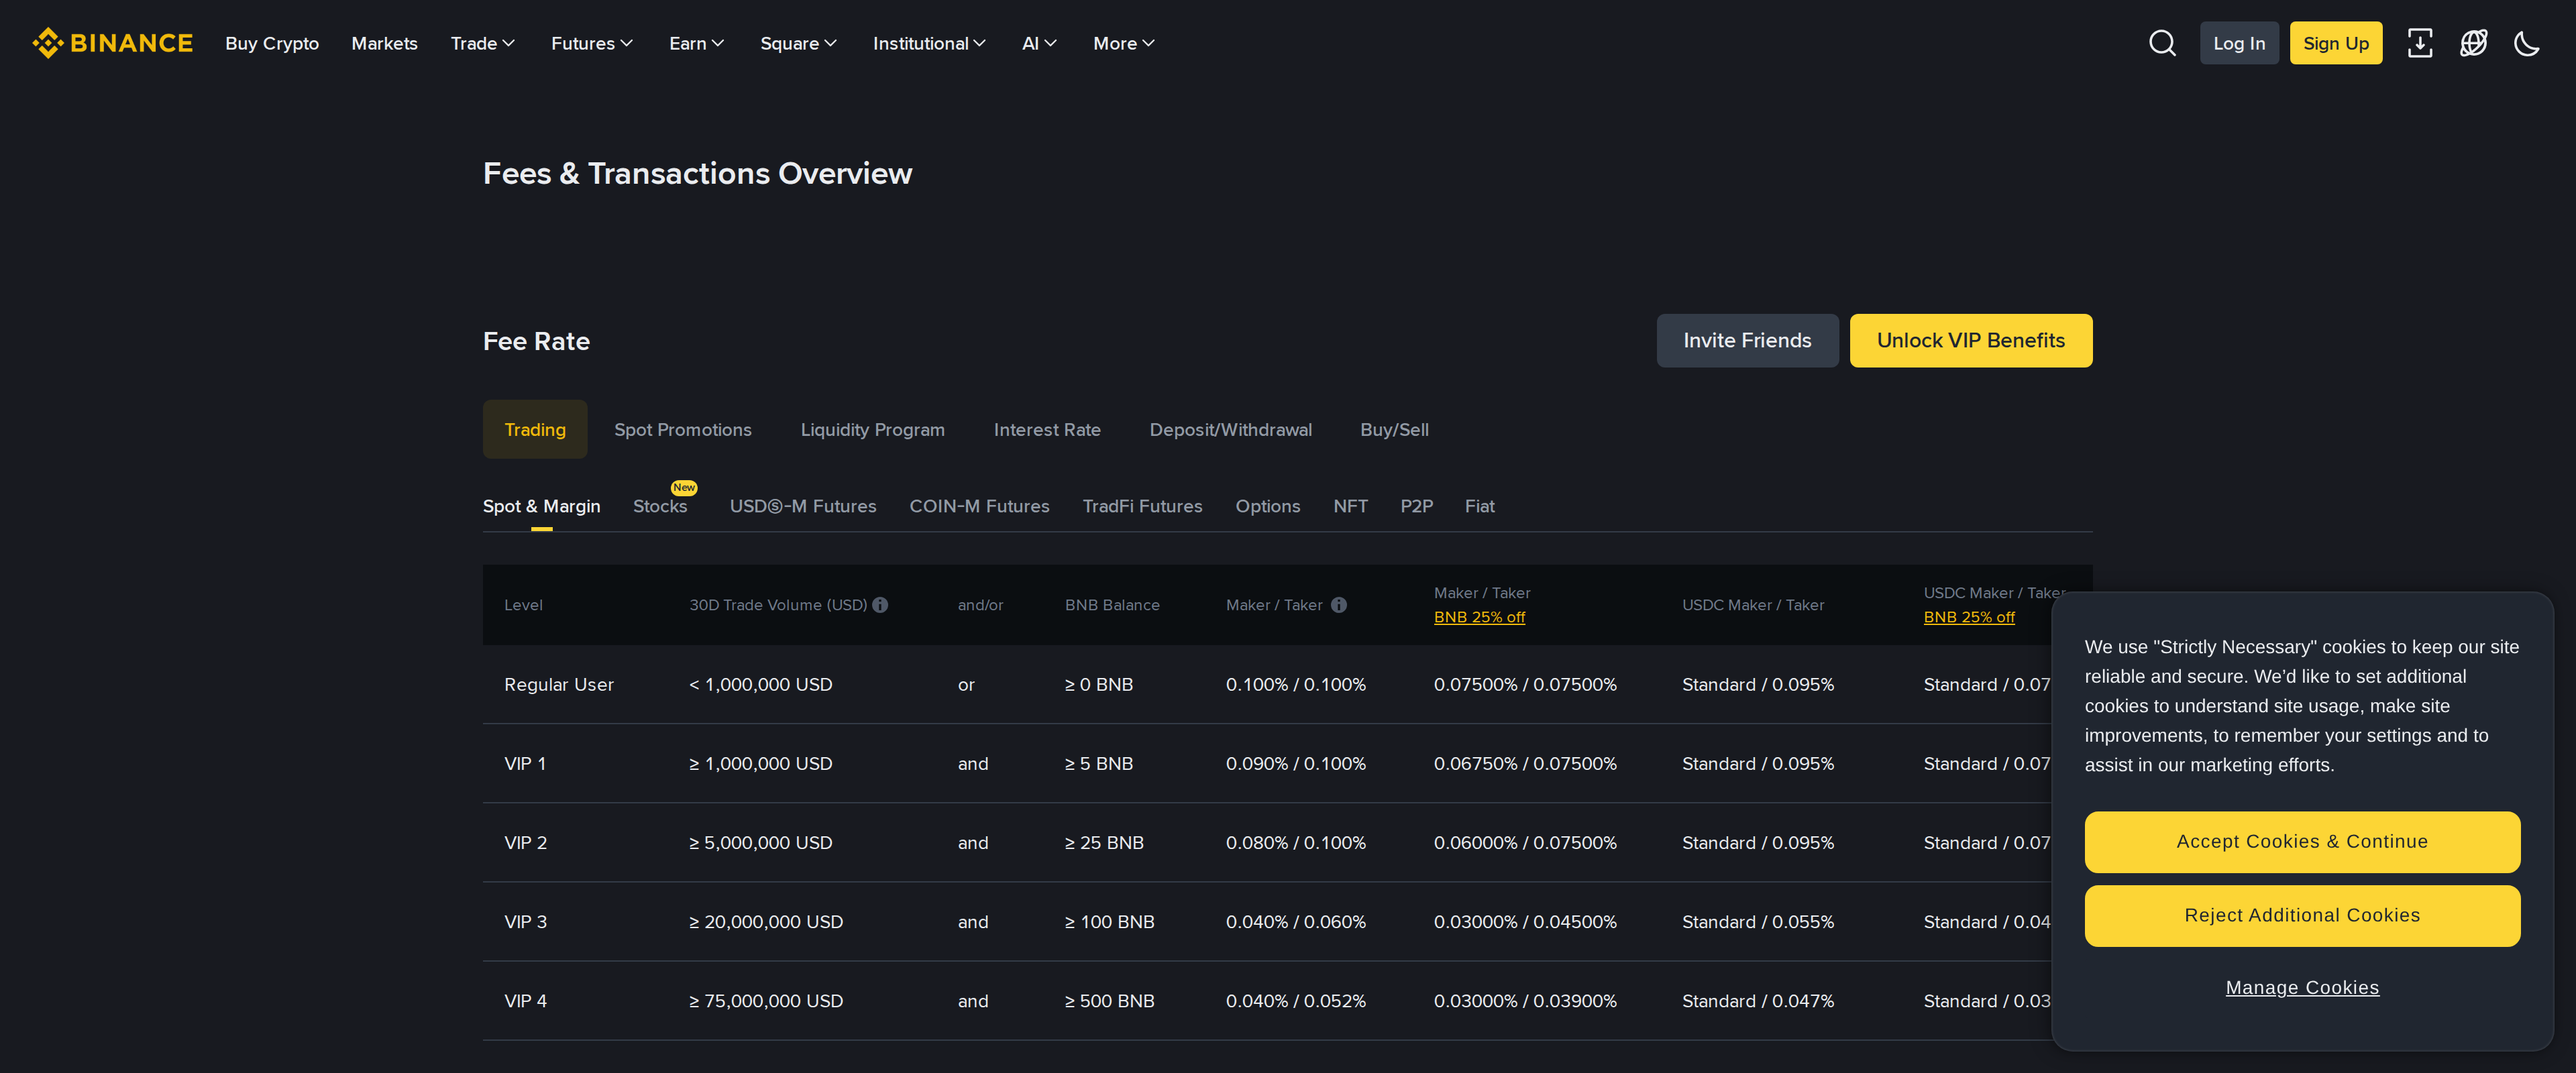Select the Options sub-tab
The height and width of the screenshot is (1073, 2576).
click(x=1268, y=506)
